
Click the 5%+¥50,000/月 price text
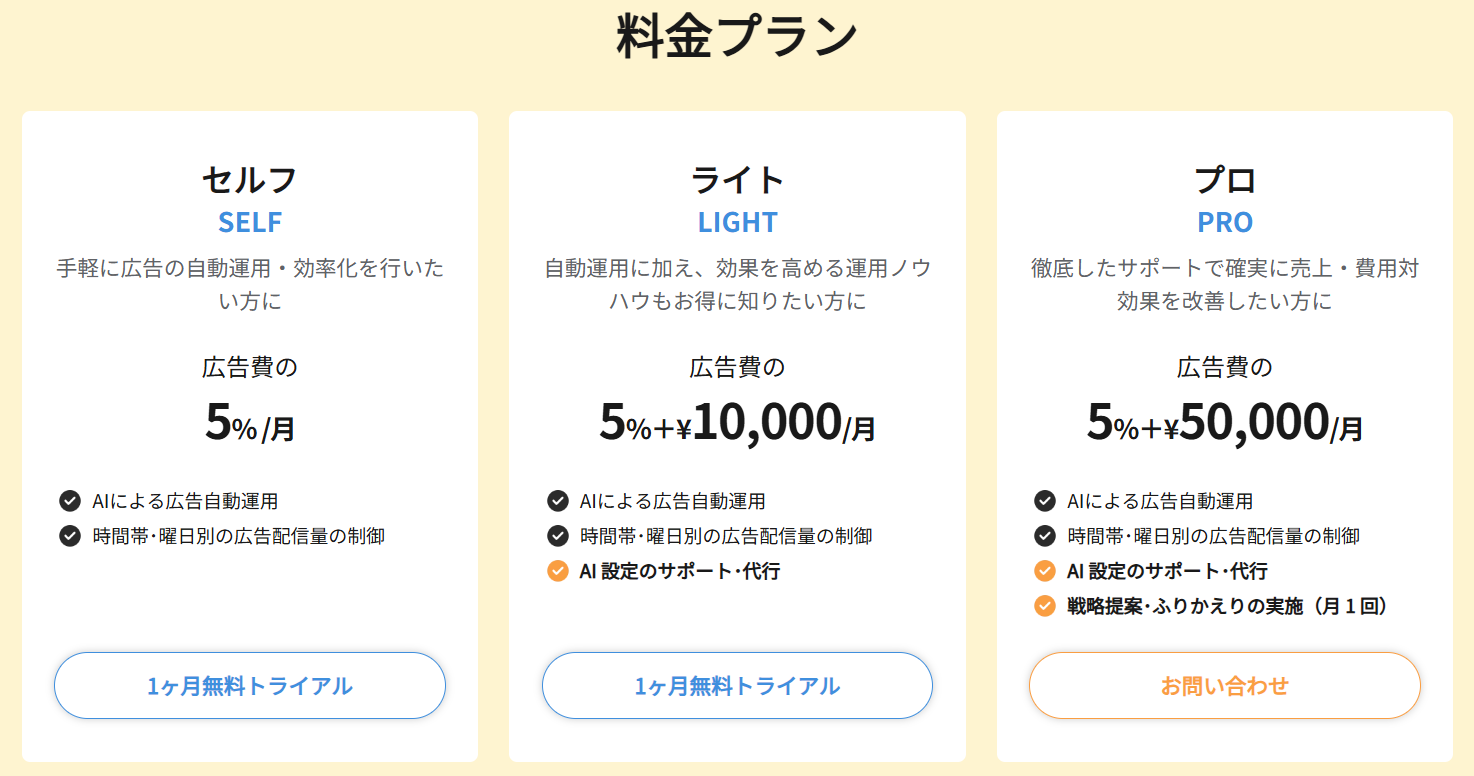click(1225, 423)
